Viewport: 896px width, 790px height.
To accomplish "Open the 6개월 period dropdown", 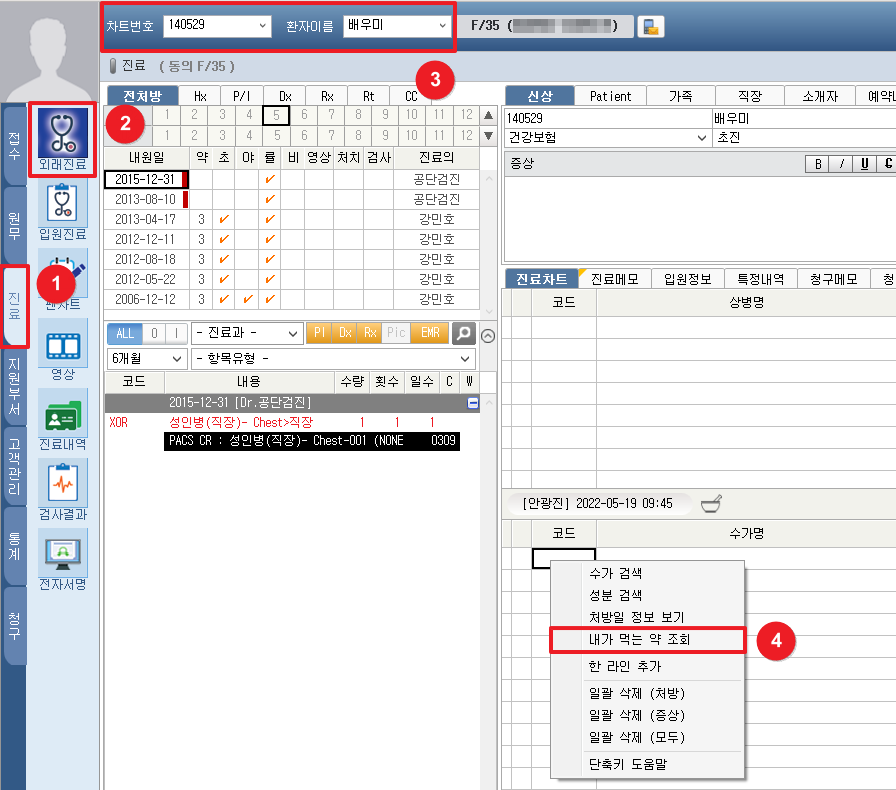I will pyautogui.click(x=146, y=358).
